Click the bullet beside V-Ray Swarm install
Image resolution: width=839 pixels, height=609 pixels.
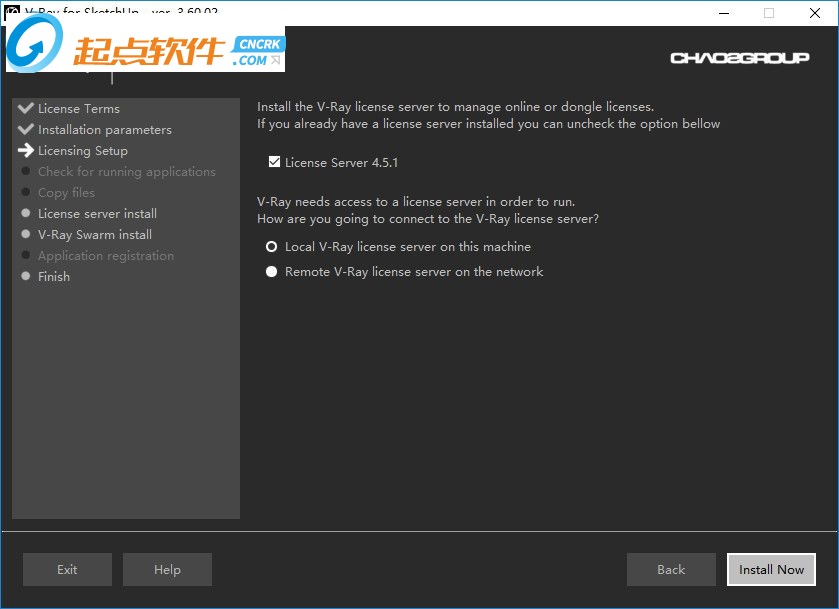click(x=25, y=234)
